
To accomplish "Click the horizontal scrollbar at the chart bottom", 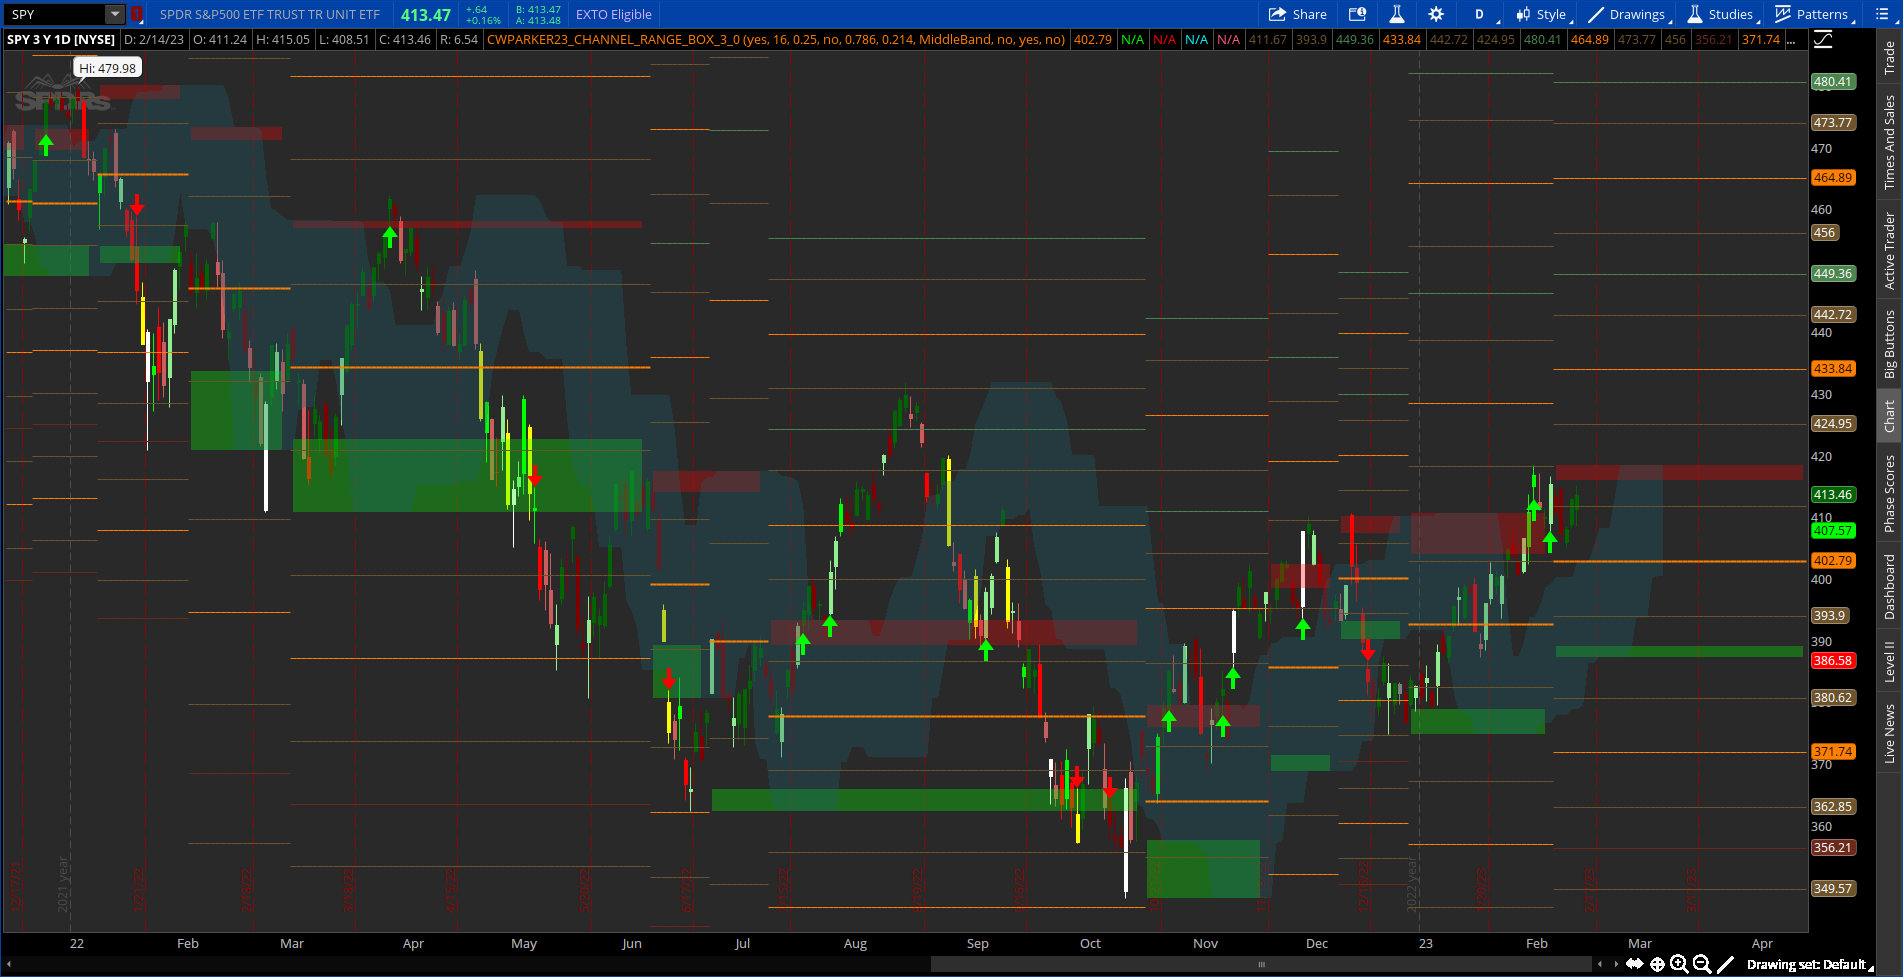I will point(1260,964).
